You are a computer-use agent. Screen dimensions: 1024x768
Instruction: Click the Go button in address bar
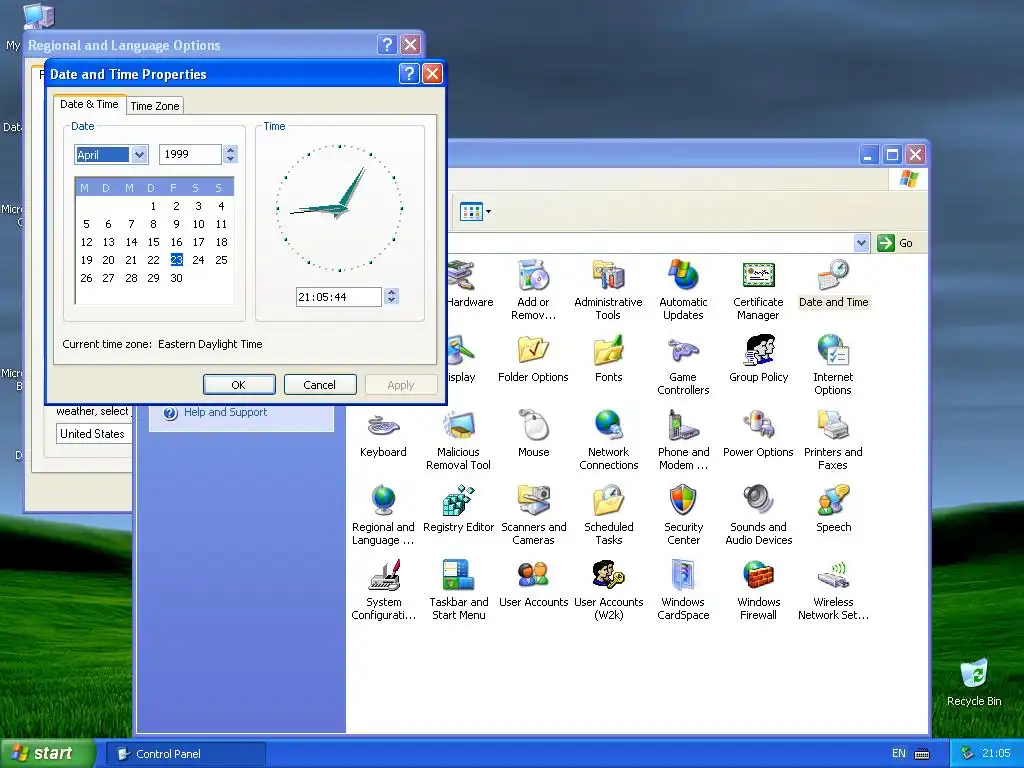[895, 243]
